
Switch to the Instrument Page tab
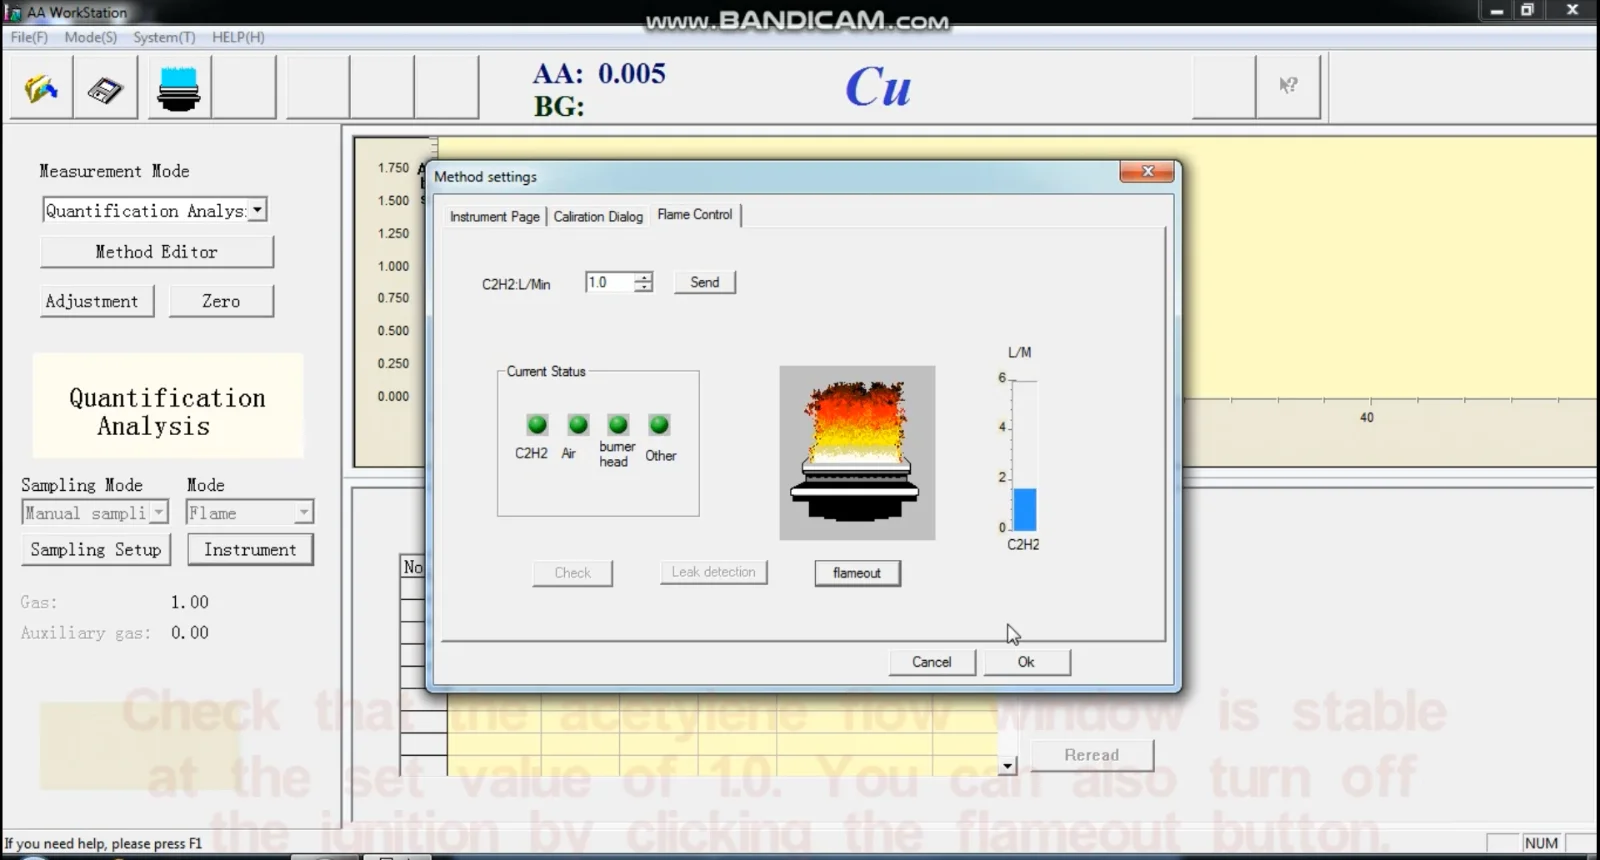coord(494,216)
